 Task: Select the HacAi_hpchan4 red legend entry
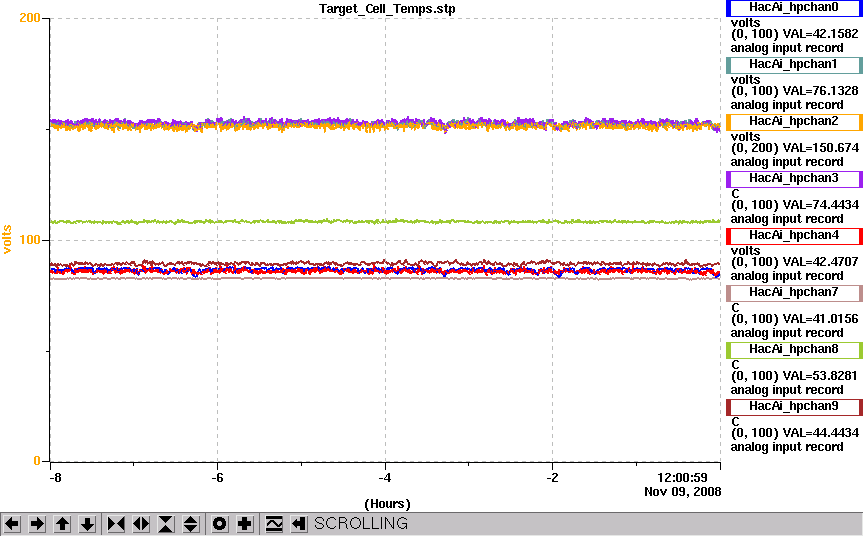[x=794, y=236]
